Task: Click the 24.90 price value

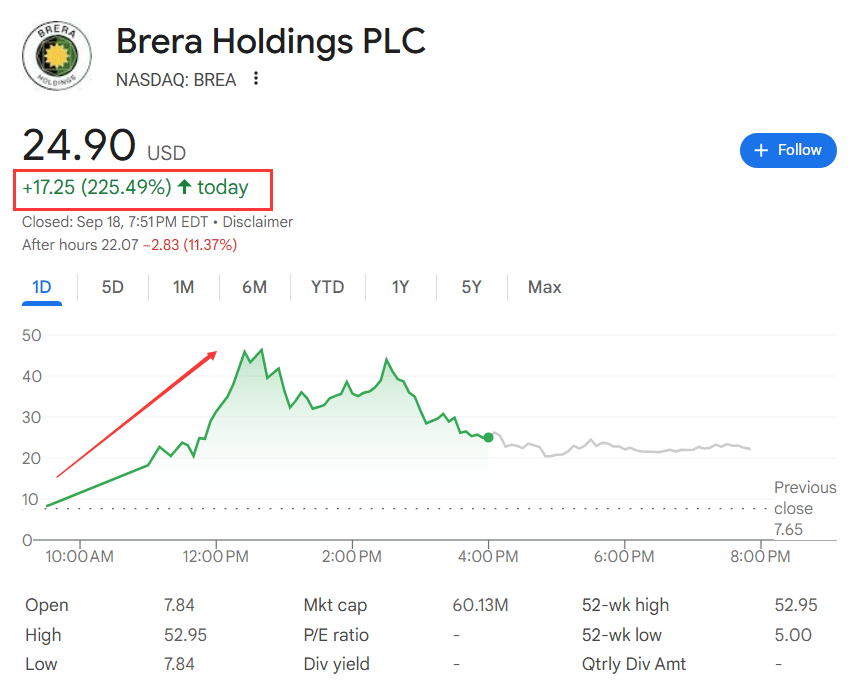Action: [79, 146]
